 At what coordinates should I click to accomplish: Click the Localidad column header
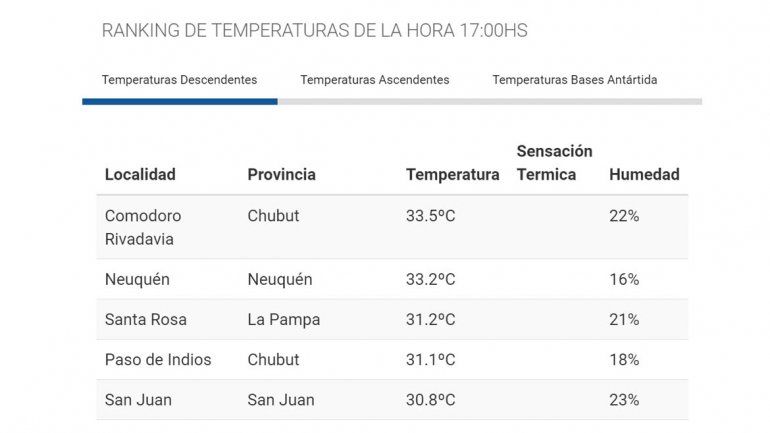pyautogui.click(x=140, y=174)
